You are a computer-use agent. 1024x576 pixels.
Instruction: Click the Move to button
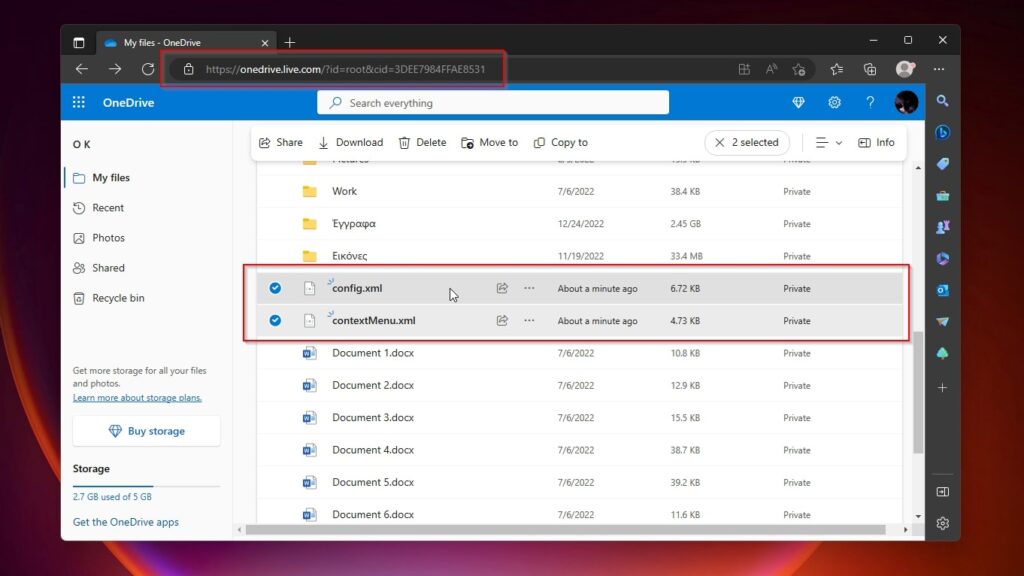(x=490, y=142)
